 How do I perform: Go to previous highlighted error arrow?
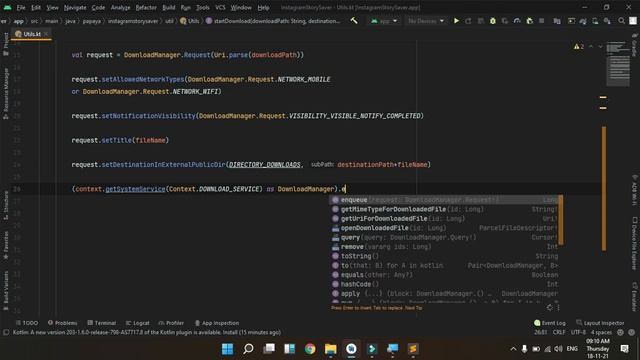click(591, 47)
